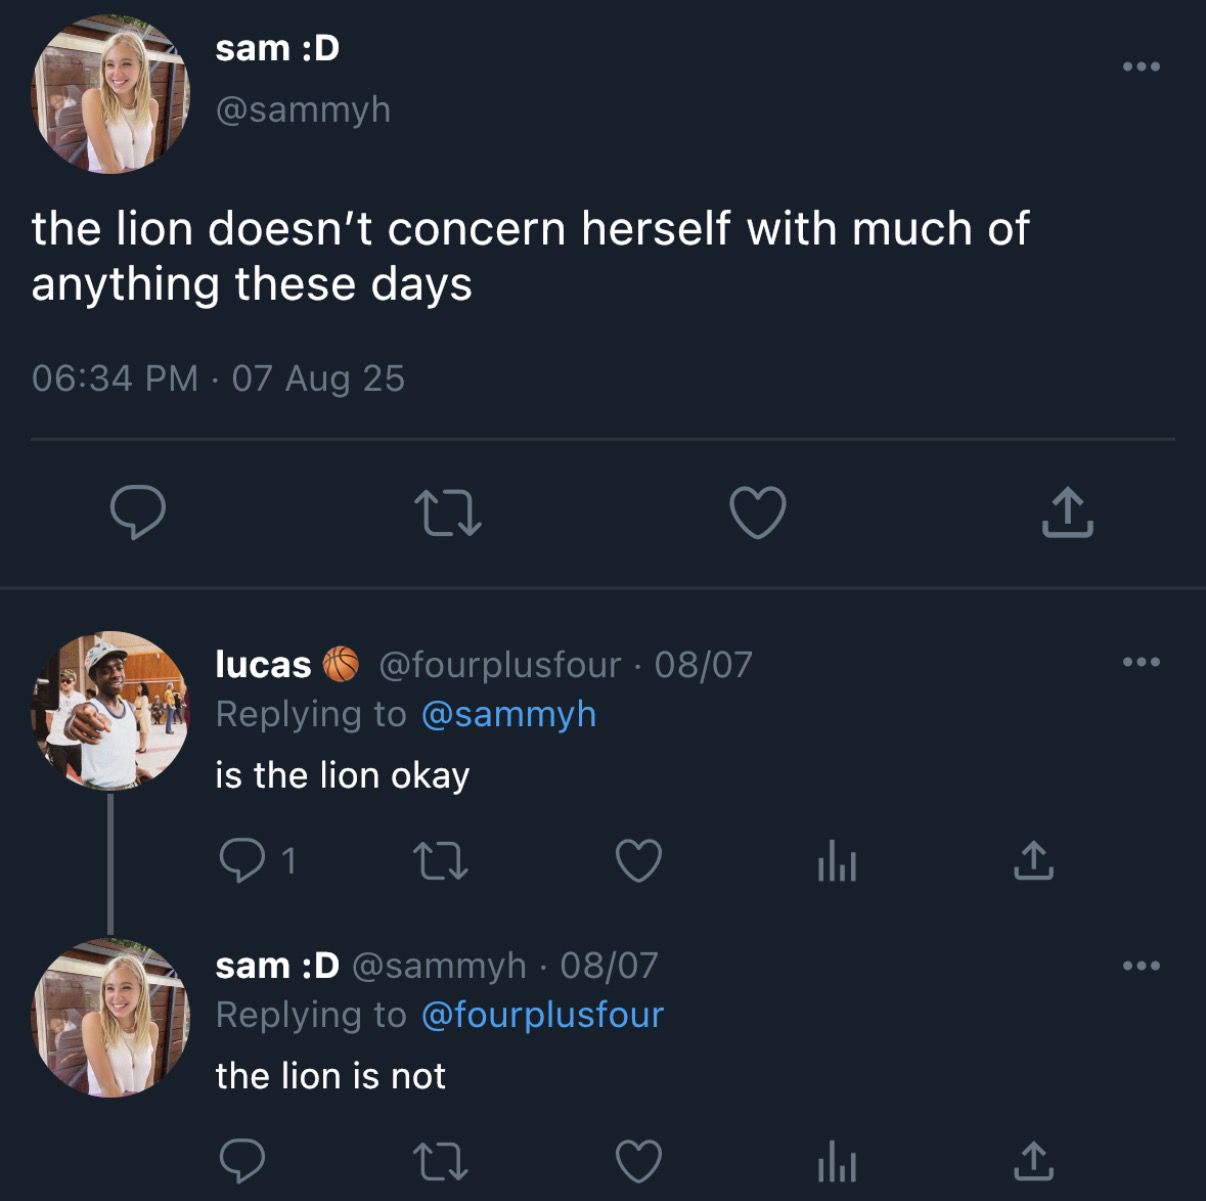1206x1201 pixels.
Task: Share the main tweet by sam
Action: tap(1067, 512)
